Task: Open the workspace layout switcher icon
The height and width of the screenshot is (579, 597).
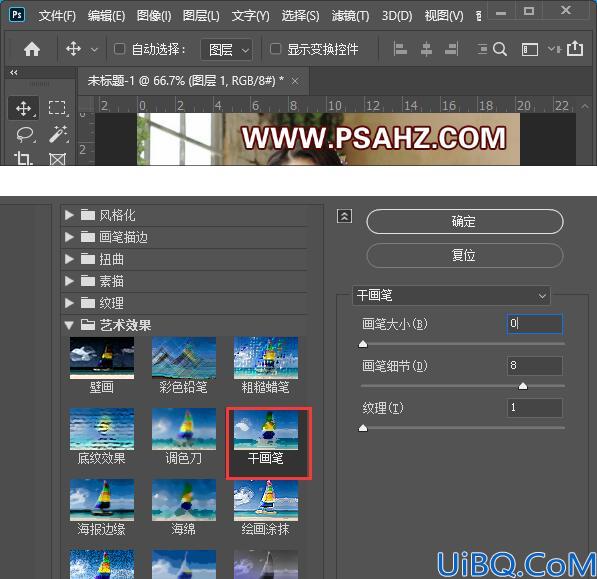Action: coord(530,49)
